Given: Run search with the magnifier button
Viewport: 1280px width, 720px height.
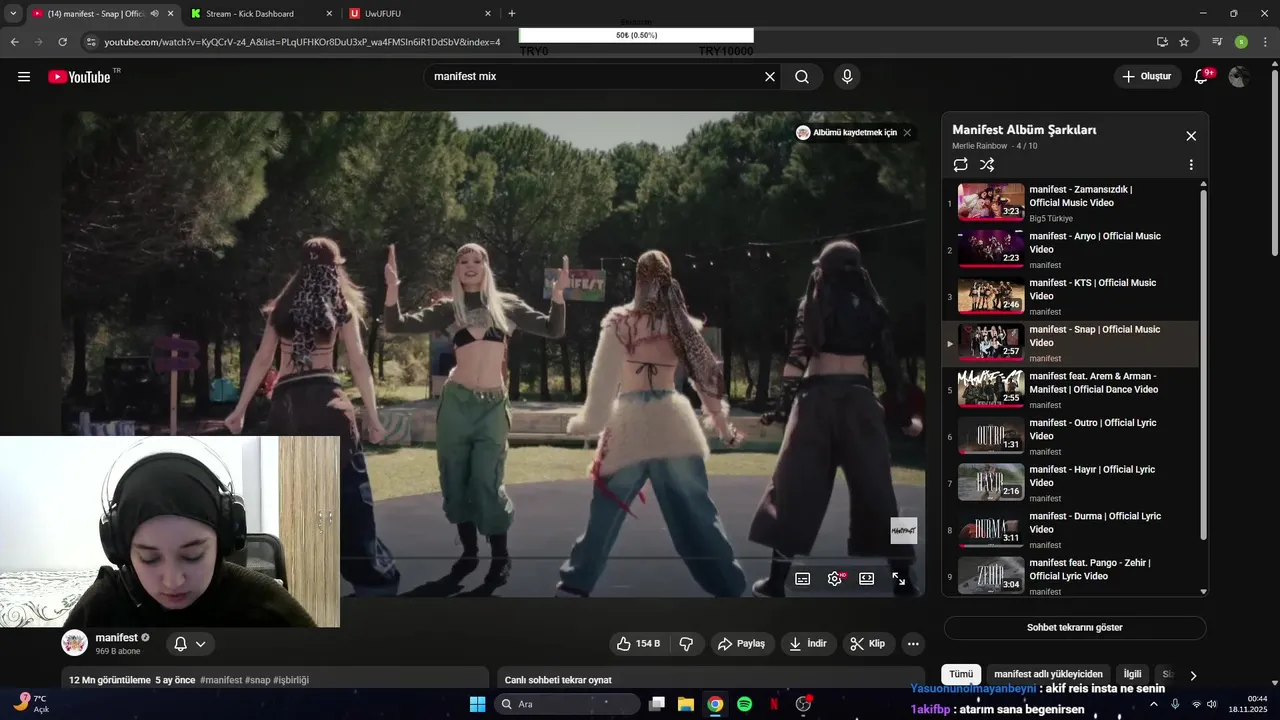Looking at the screenshot, I should click(802, 77).
